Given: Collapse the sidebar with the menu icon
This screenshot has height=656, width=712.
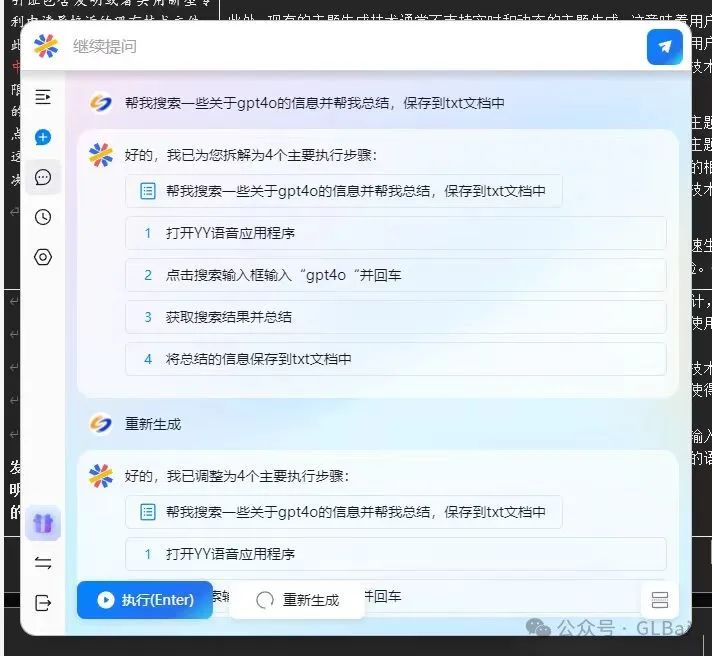Looking at the screenshot, I should pyautogui.click(x=43, y=97).
